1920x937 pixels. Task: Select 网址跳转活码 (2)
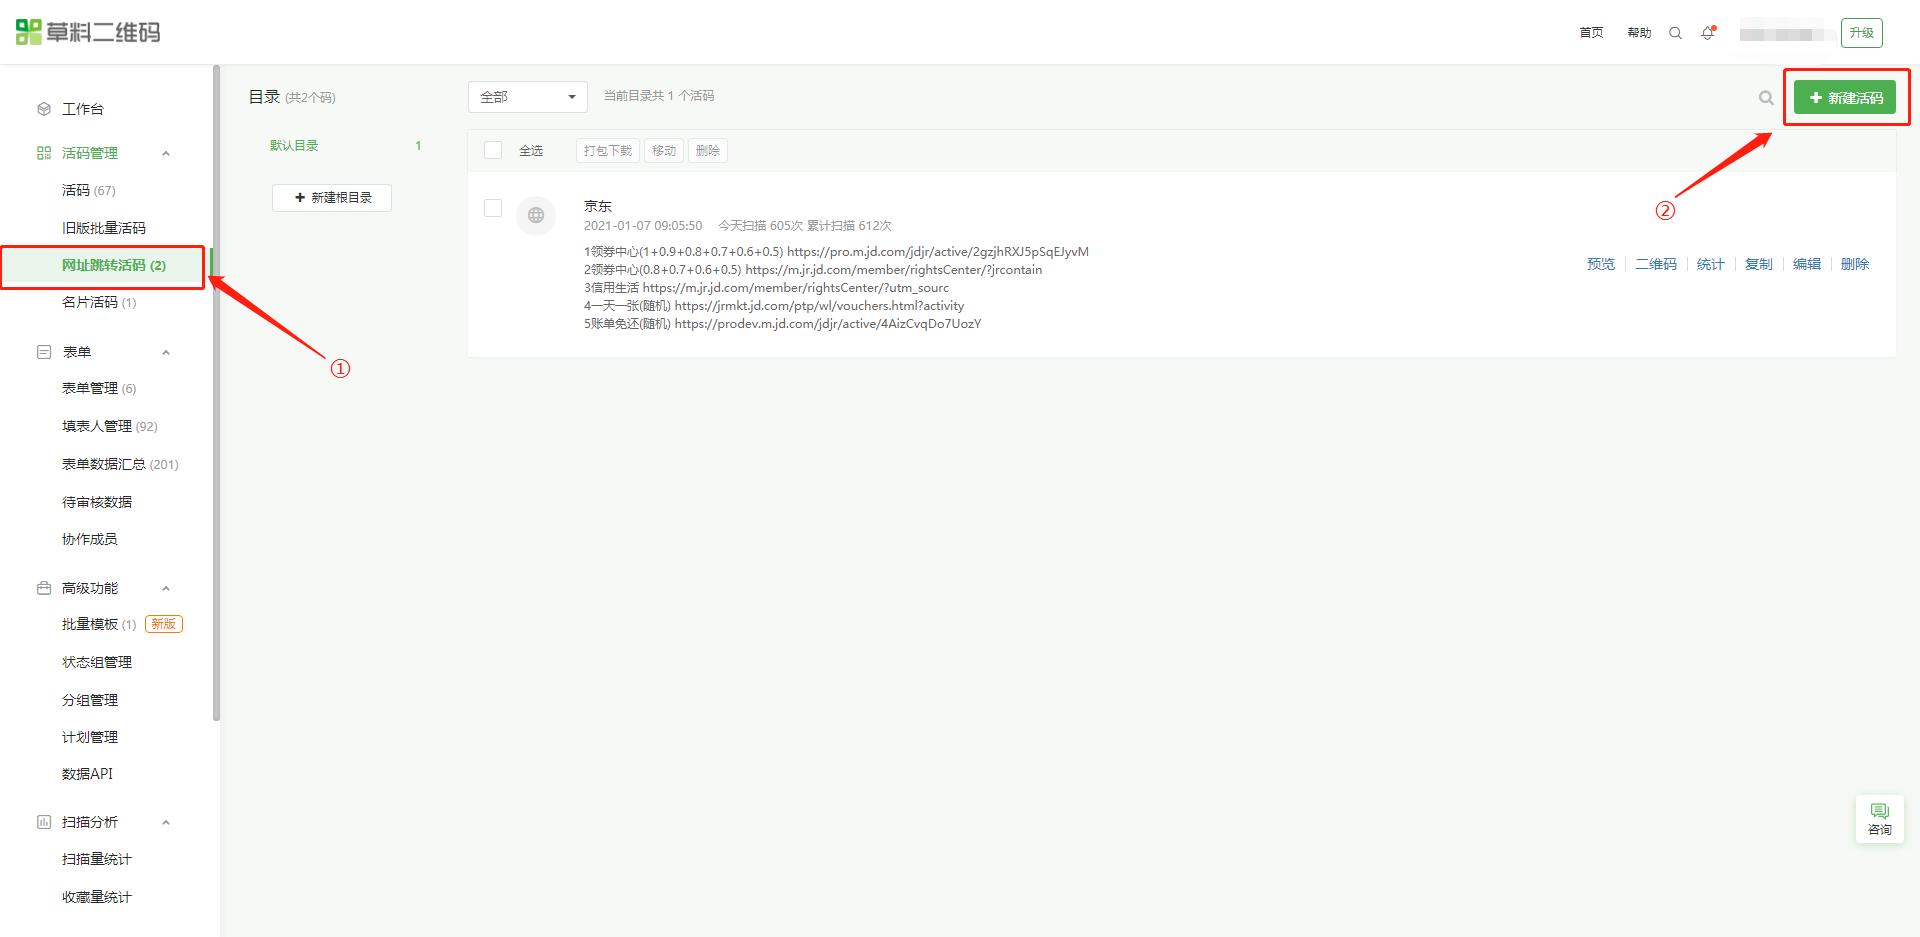pyautogui.click(x=114, y=265)
